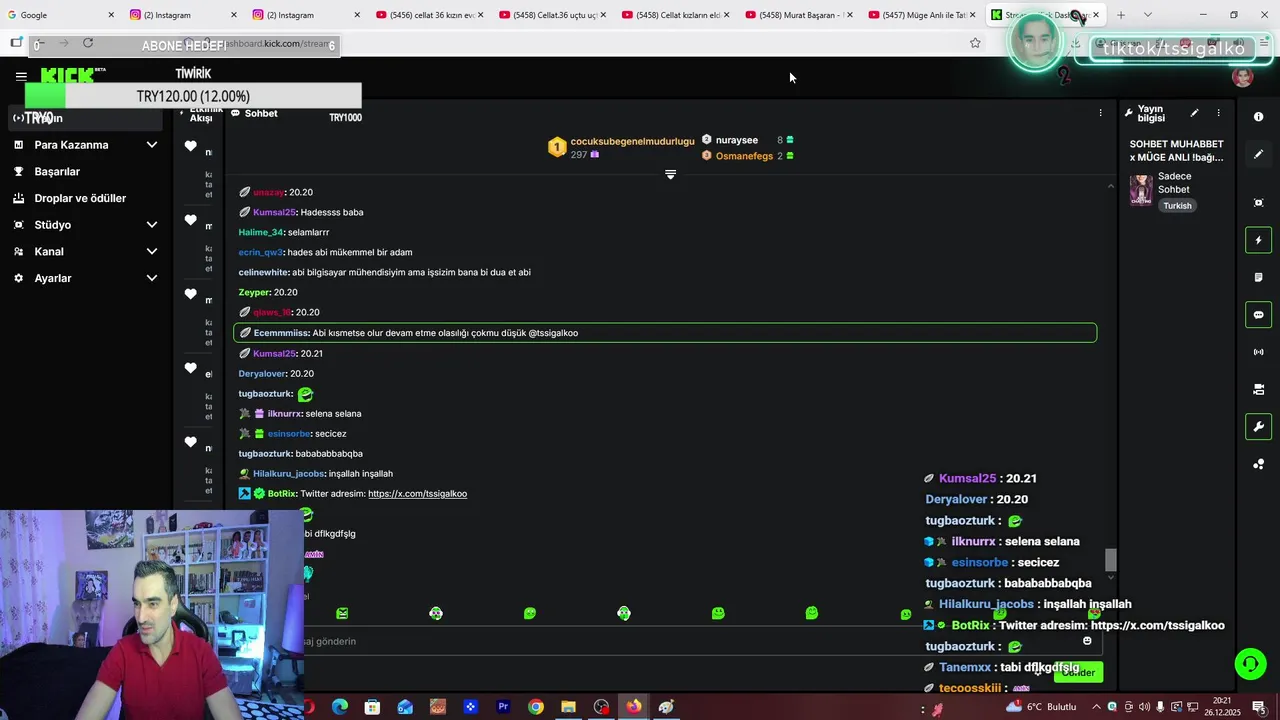Click the Sadece Sohbet category thumbnail

coord(1141,190)
